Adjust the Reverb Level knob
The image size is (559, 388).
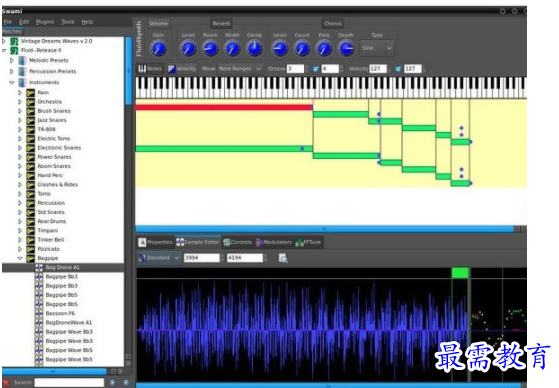(x=188, y=48)
